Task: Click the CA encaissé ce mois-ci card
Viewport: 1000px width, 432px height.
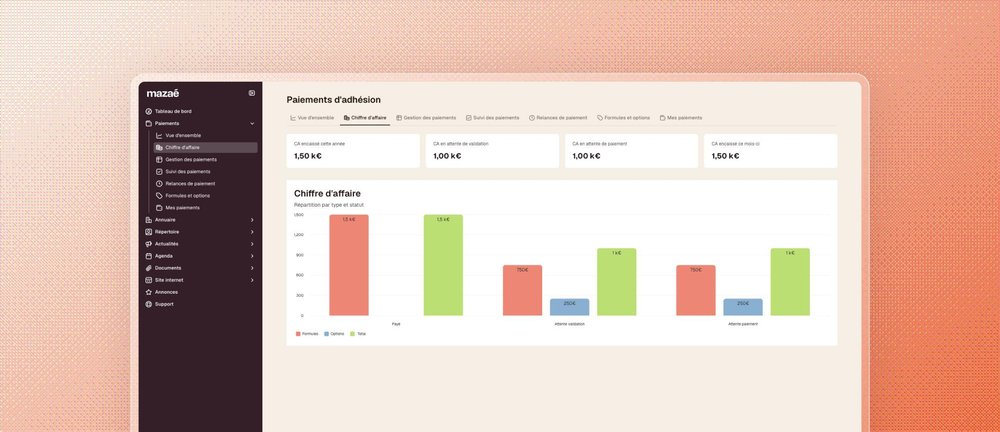Action: (770, 151)
